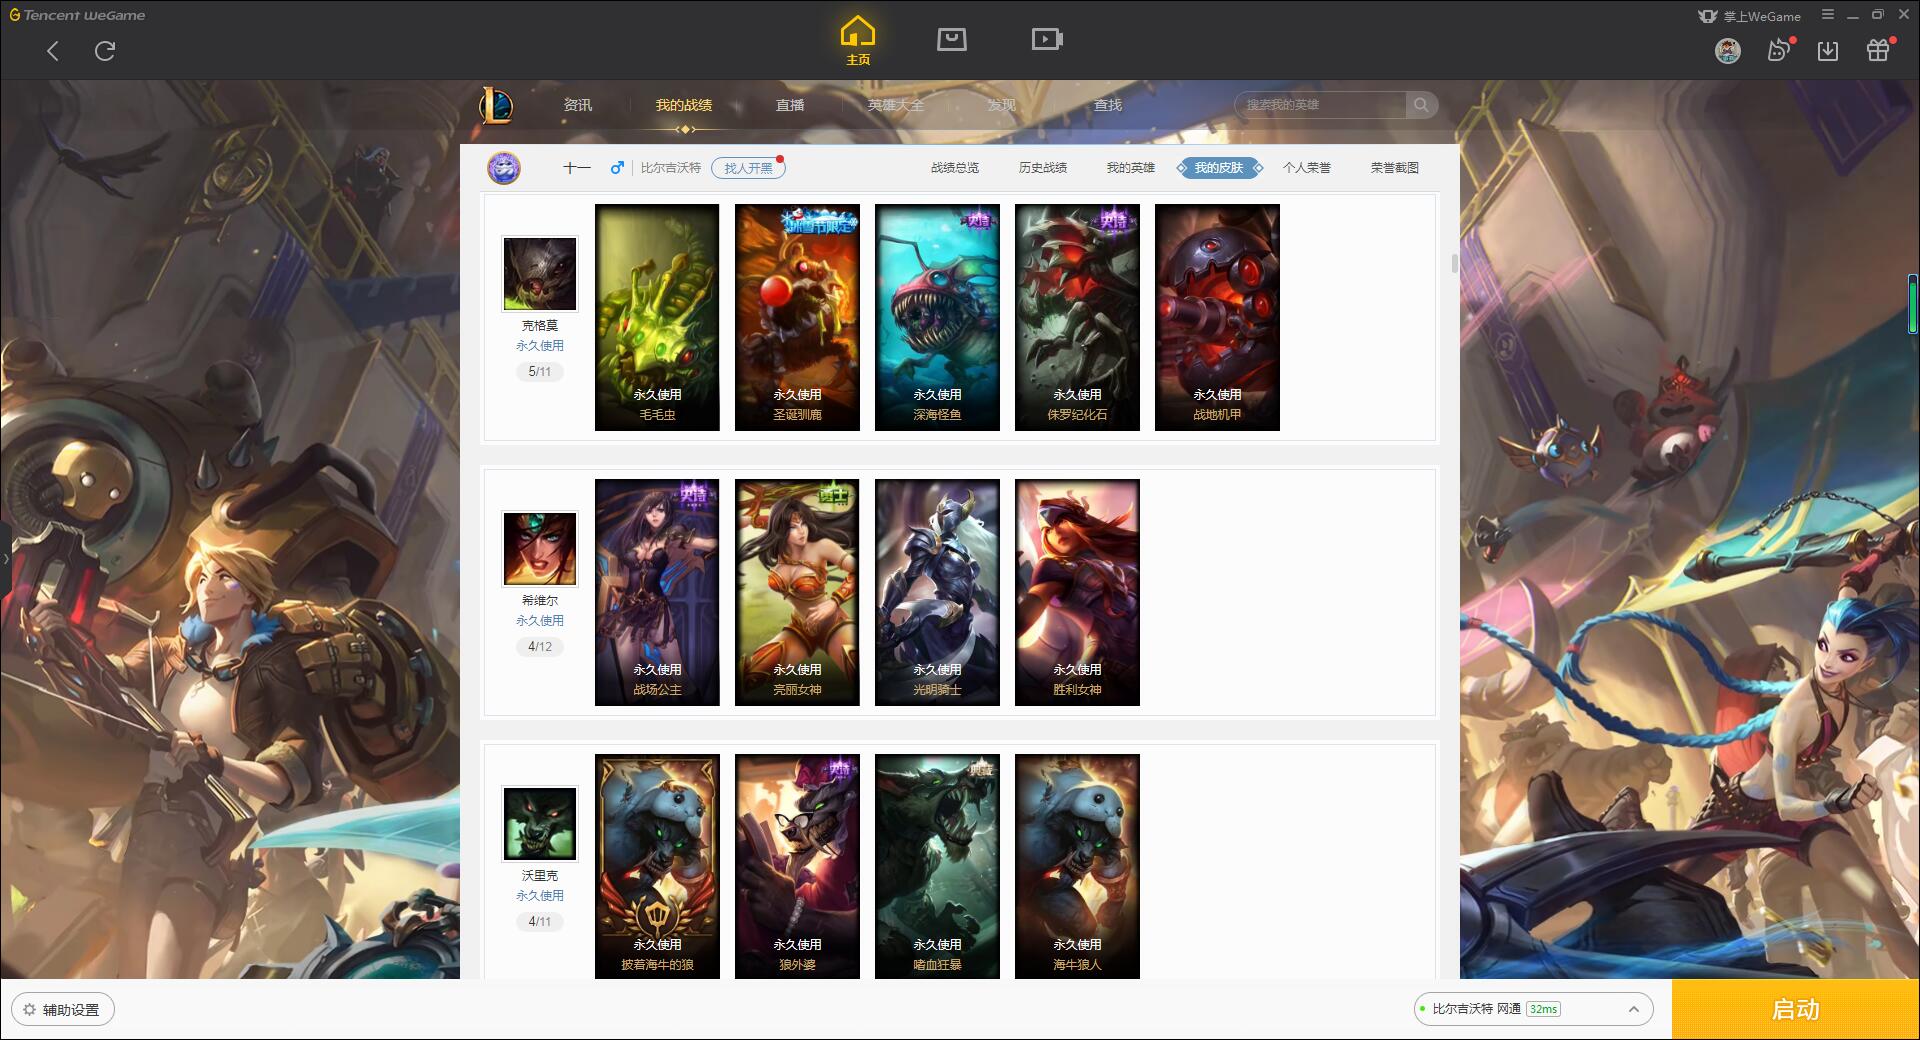Click gear icon in 辅助设置
Screen dimensions: 1920x1040
tap(29, 1010)
